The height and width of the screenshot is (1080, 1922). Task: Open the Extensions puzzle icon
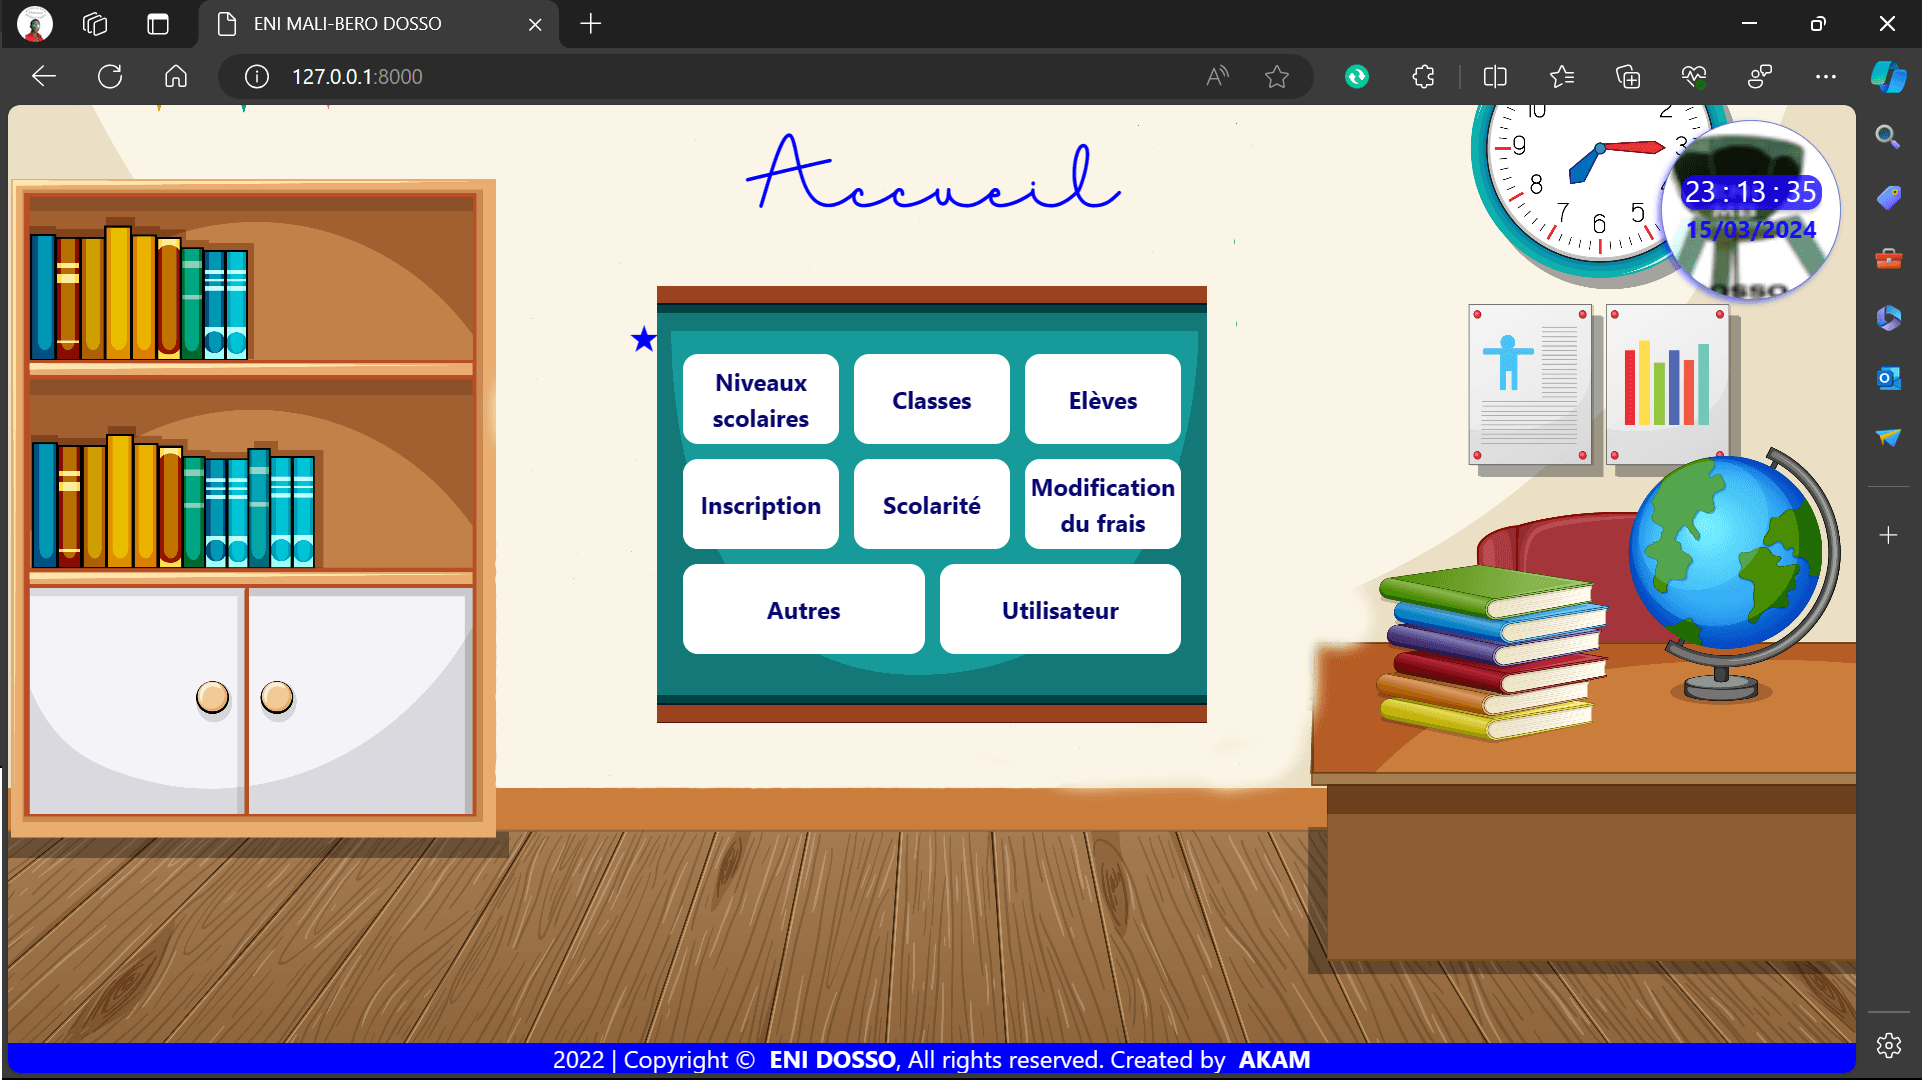coord(1424,77)
